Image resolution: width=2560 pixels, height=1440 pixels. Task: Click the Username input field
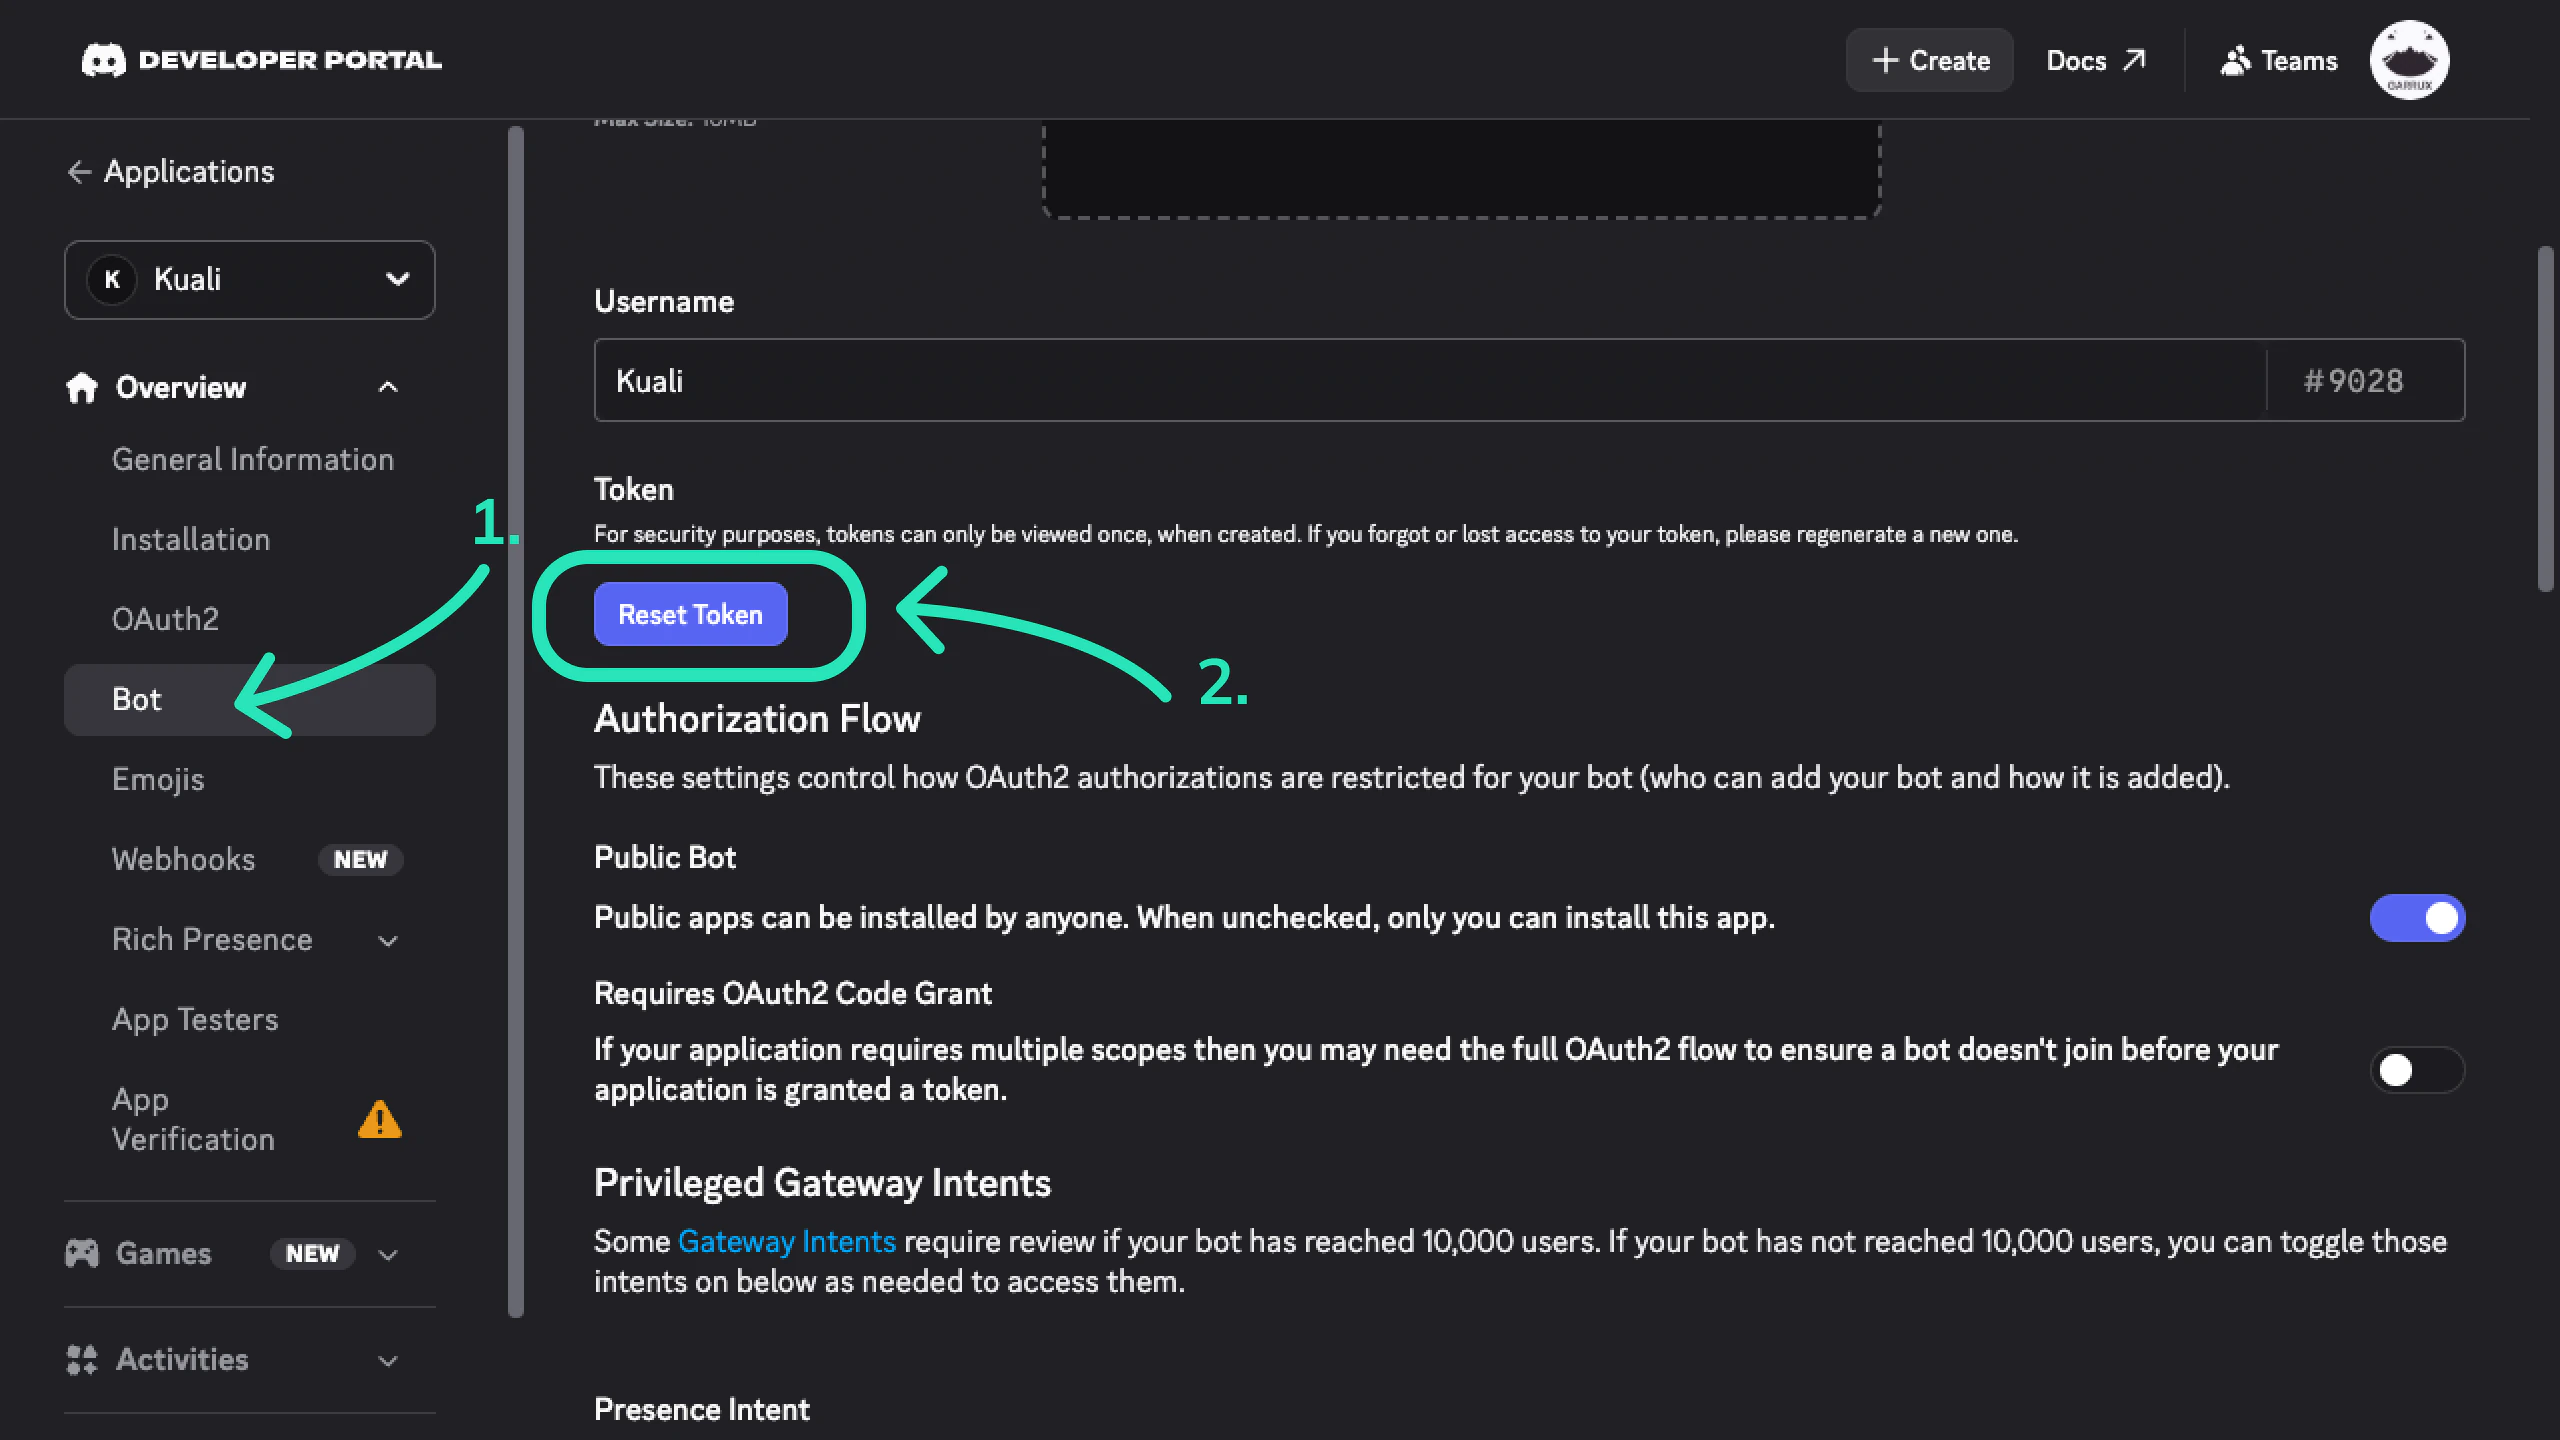(x=1430, y=380)
